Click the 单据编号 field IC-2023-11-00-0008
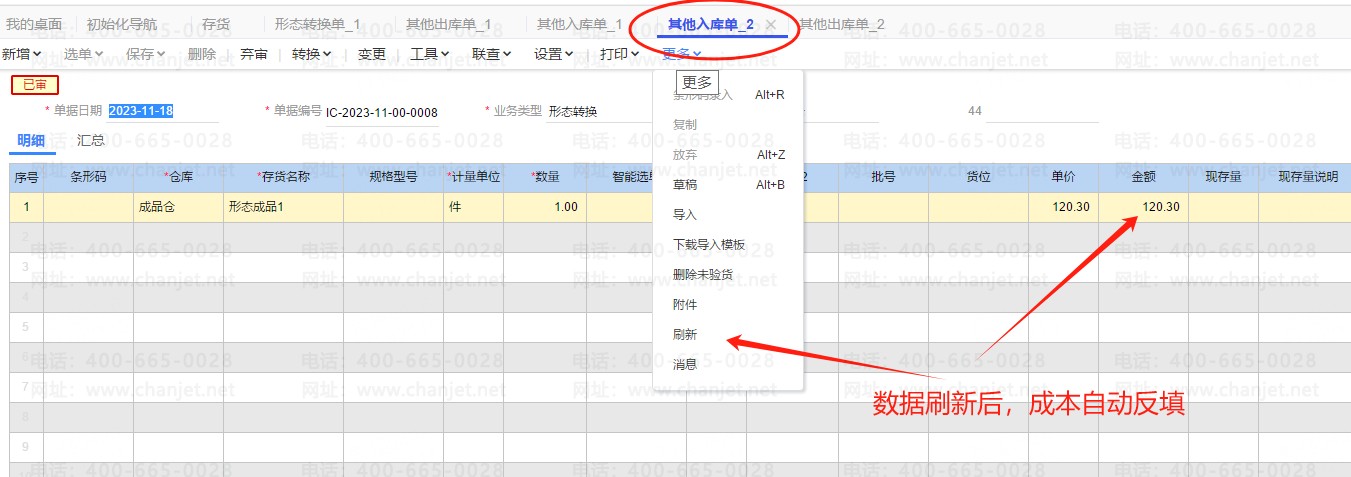 click(381, 112)
